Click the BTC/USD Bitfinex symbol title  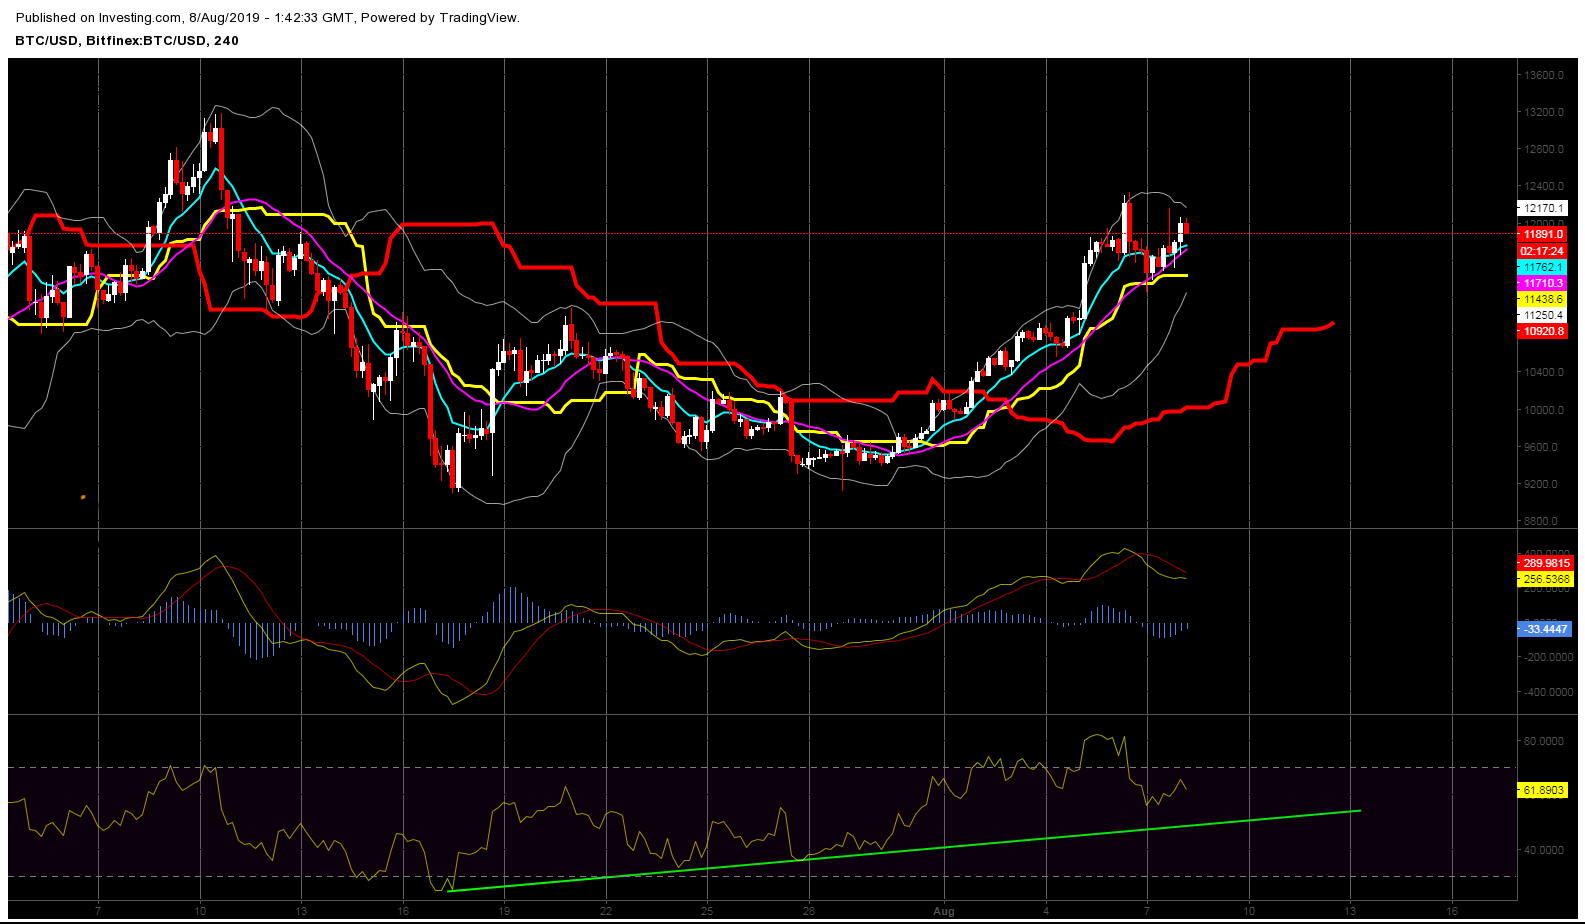pos(127,41)
